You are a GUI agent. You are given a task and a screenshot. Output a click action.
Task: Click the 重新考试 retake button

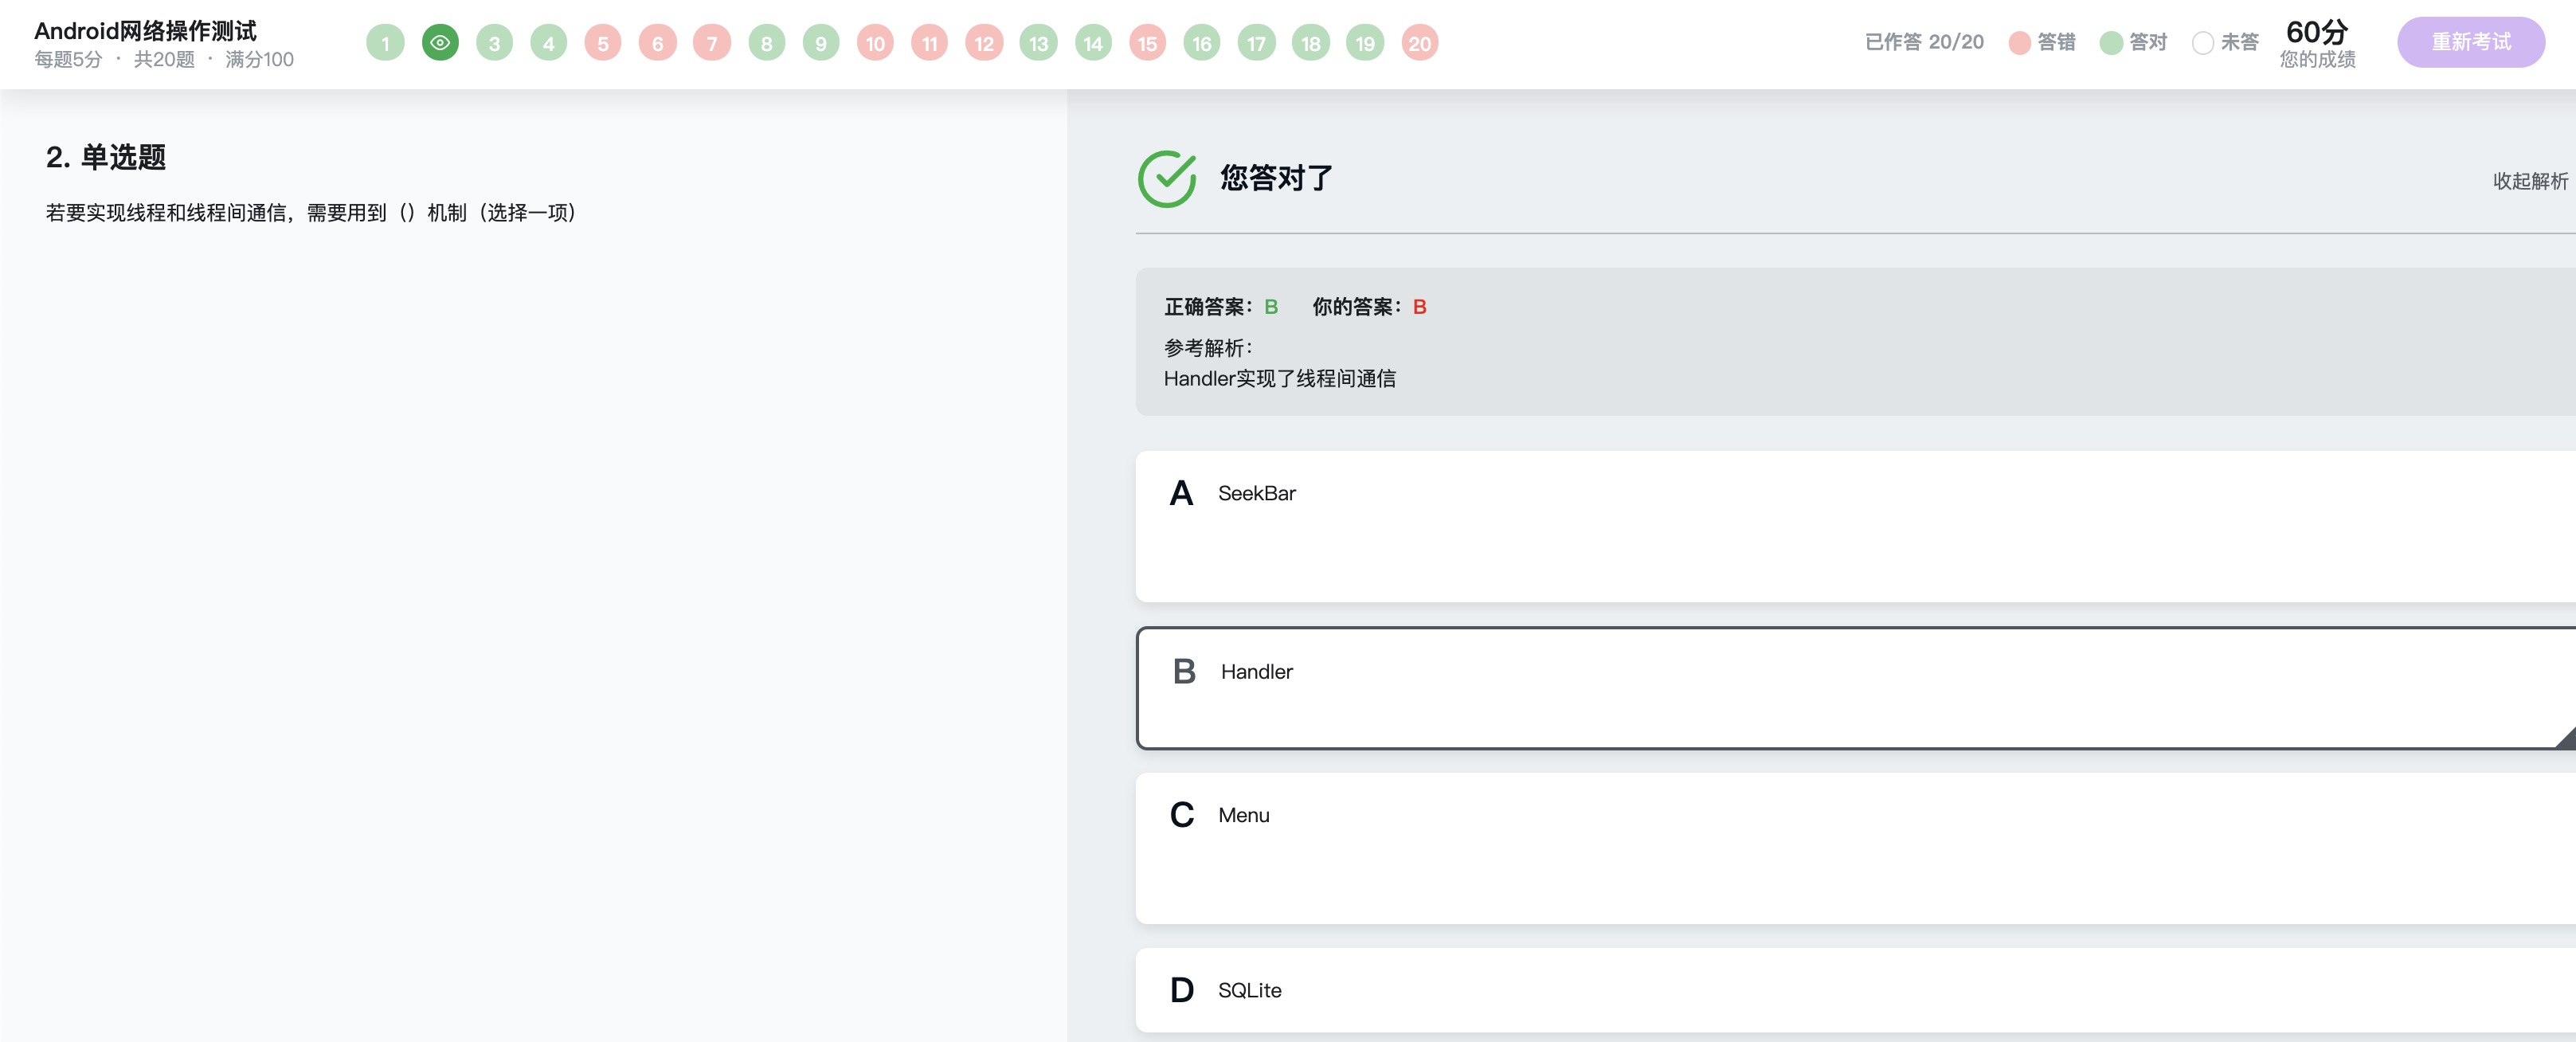click(2471, 42)
